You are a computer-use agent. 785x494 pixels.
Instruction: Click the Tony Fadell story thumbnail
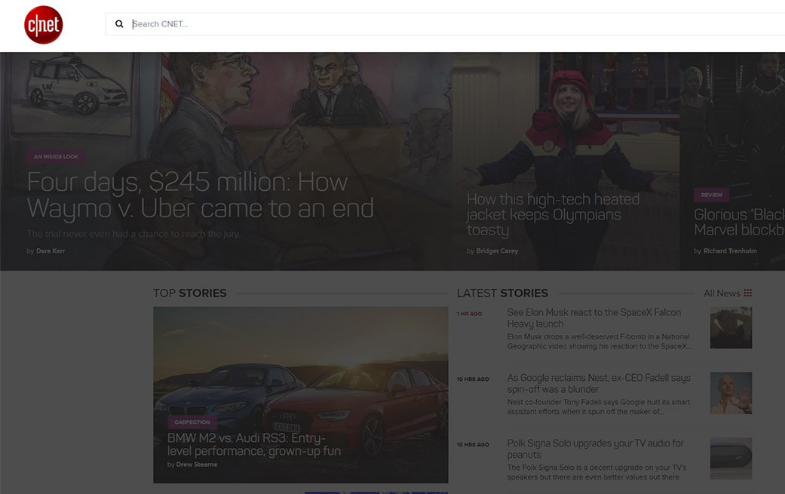pos(731,393)
